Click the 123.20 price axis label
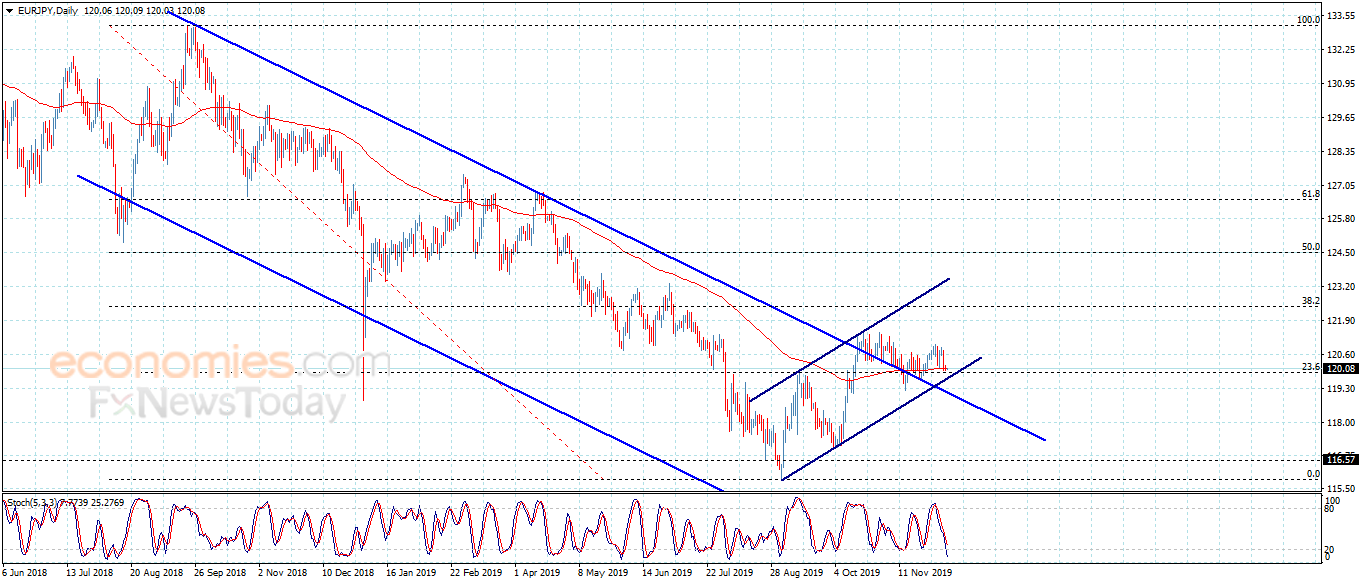1362x584 pixels. 1340,287
